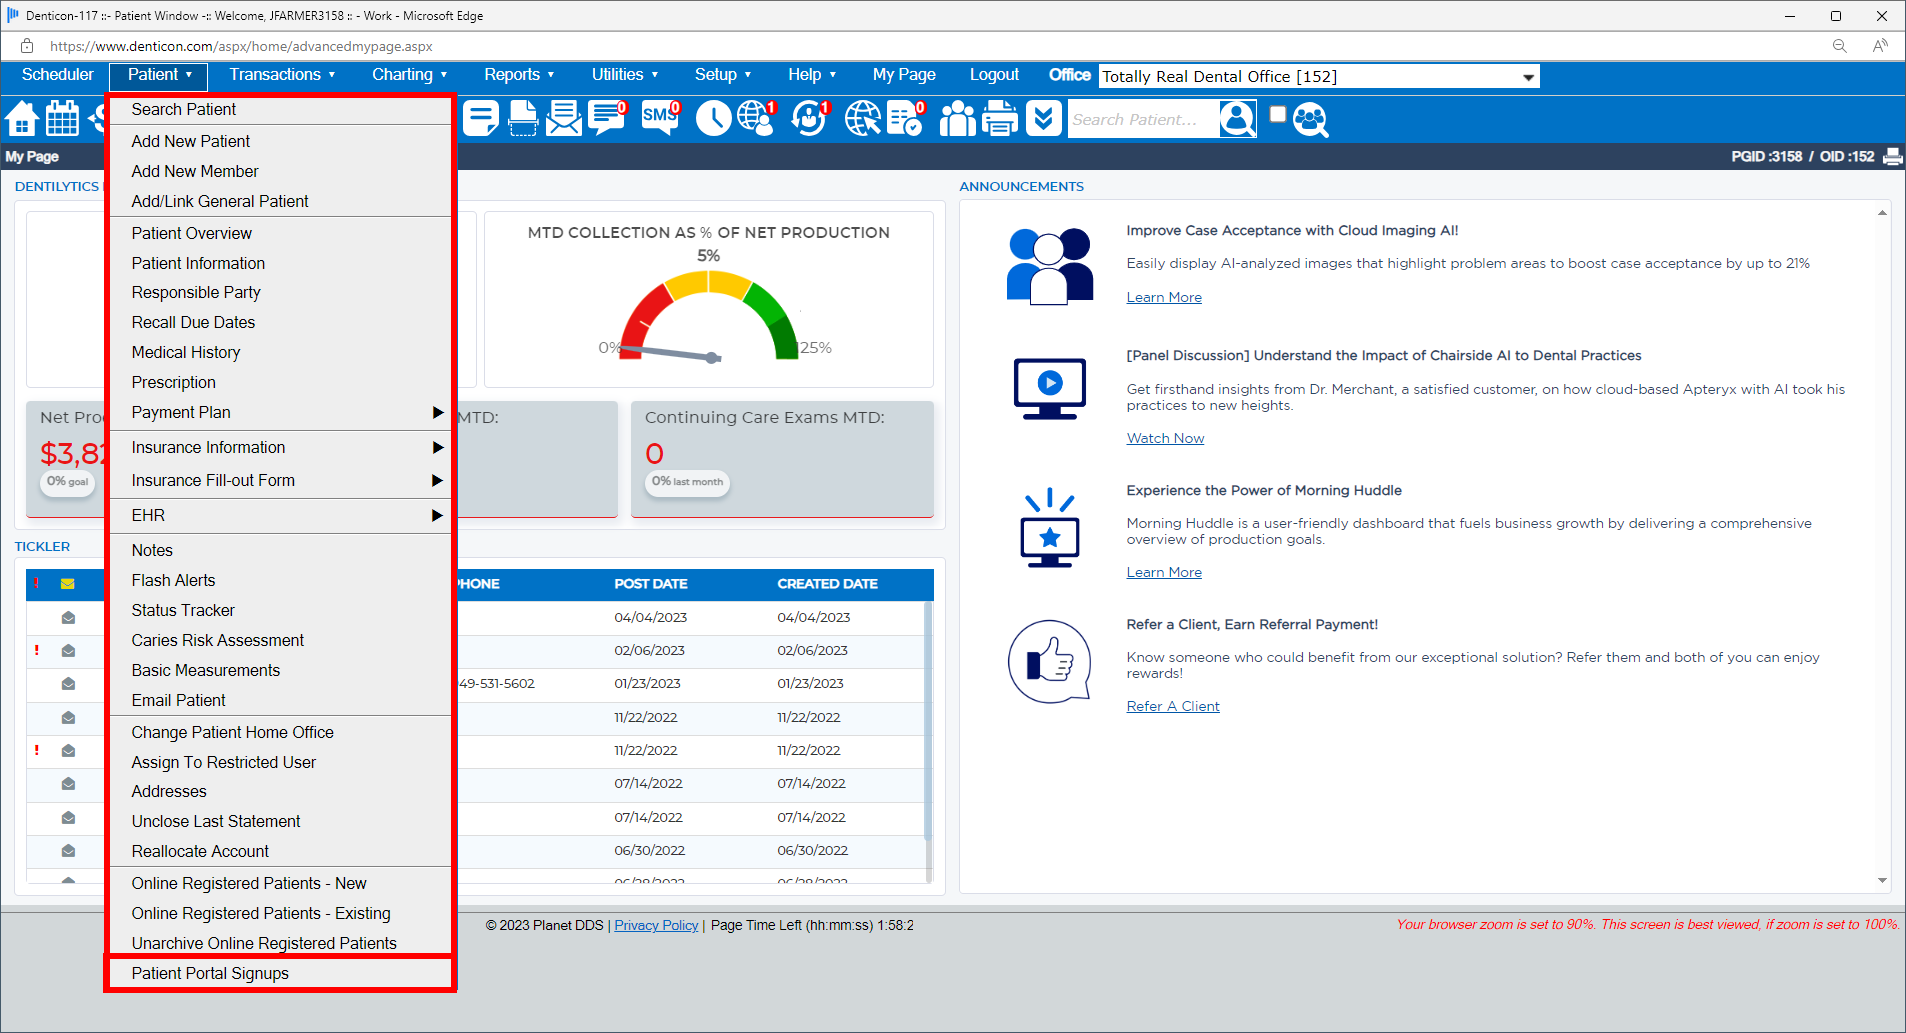Click the Home house icon in toolbar
This screenshot has height=1033, width=1906.
[22, 119]
